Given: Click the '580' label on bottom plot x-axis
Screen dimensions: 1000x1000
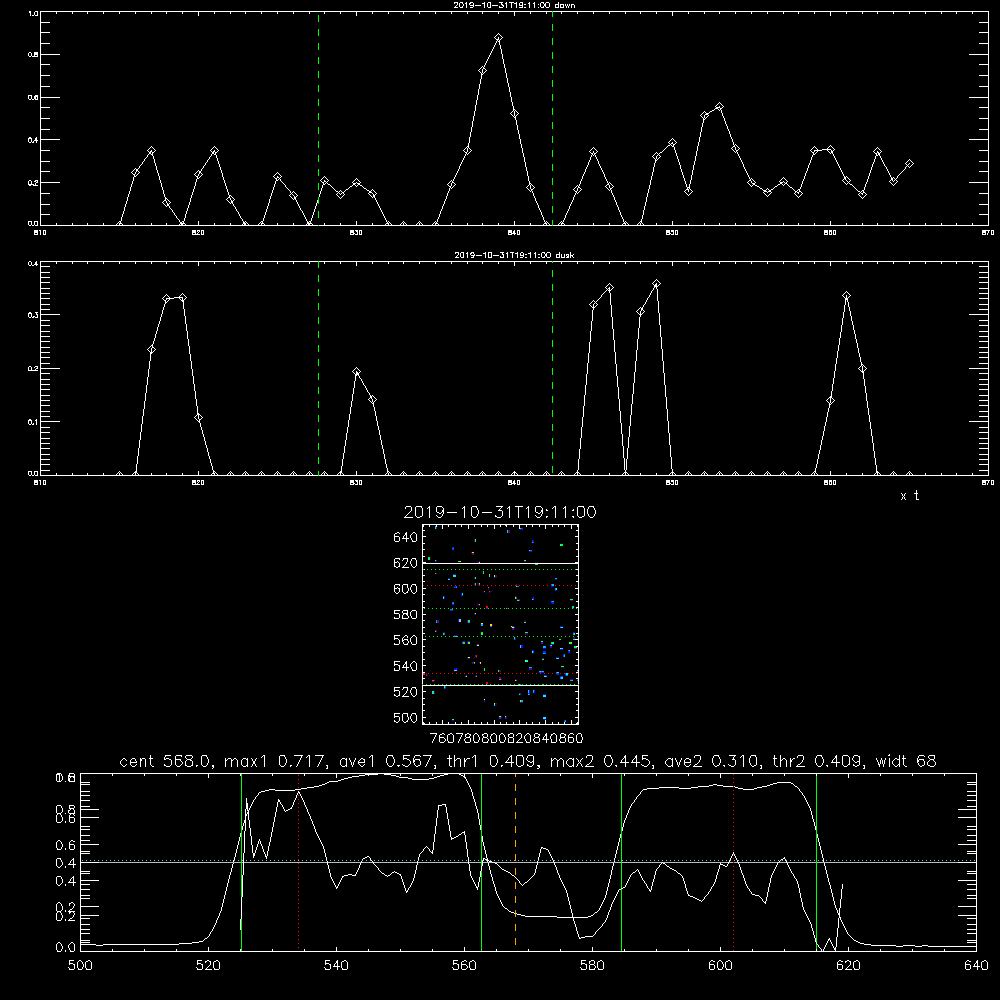Looking at the screenshot, I should pyautogui.click(x=592, y=966).
